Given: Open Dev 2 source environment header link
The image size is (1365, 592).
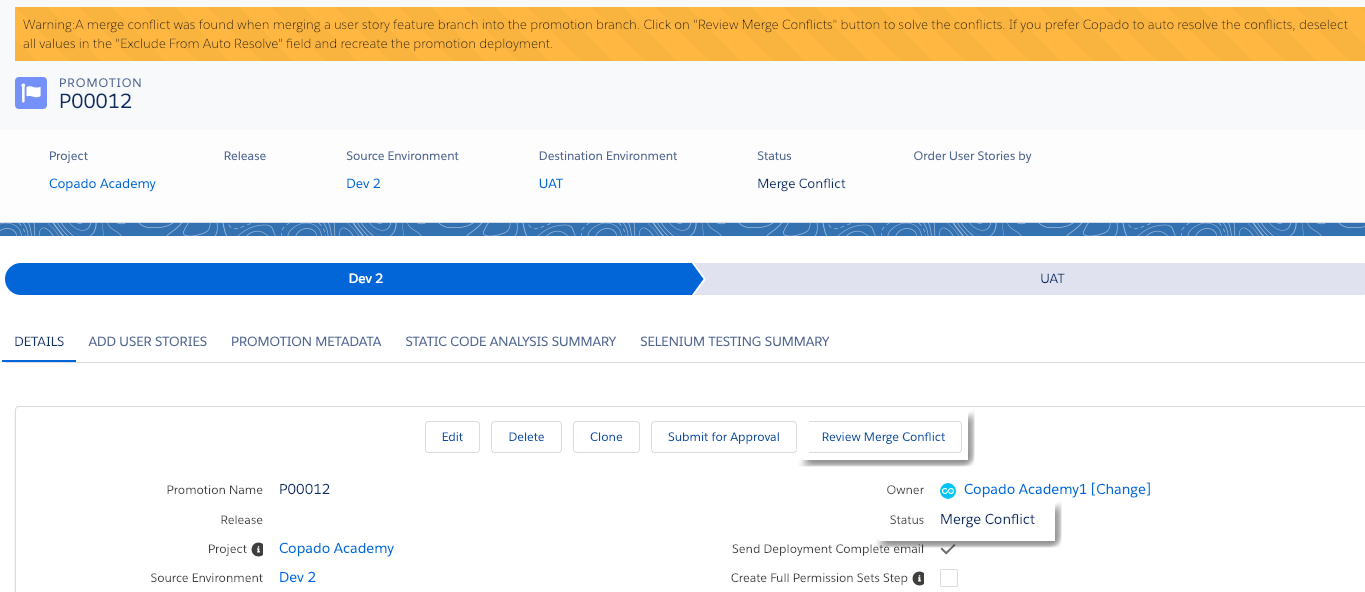Looking at the screenshot, I should click(x=363, y=184).
